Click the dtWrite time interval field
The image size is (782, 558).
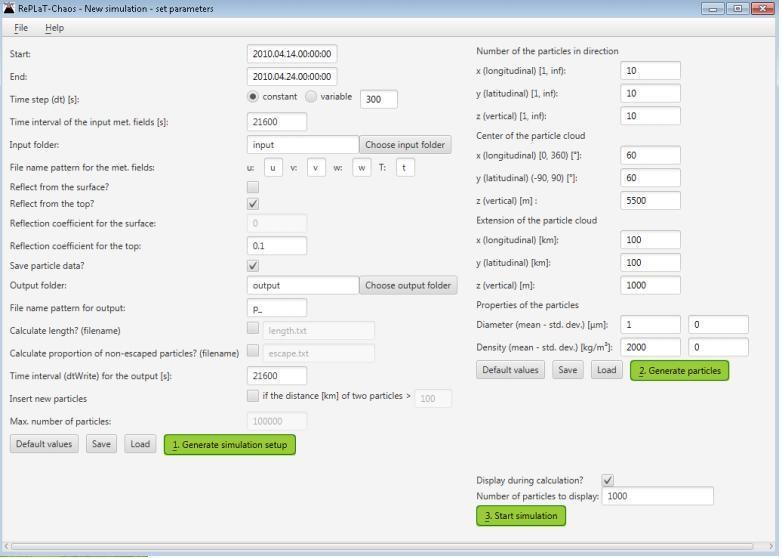pyautogui.click(x=277, y=376)
